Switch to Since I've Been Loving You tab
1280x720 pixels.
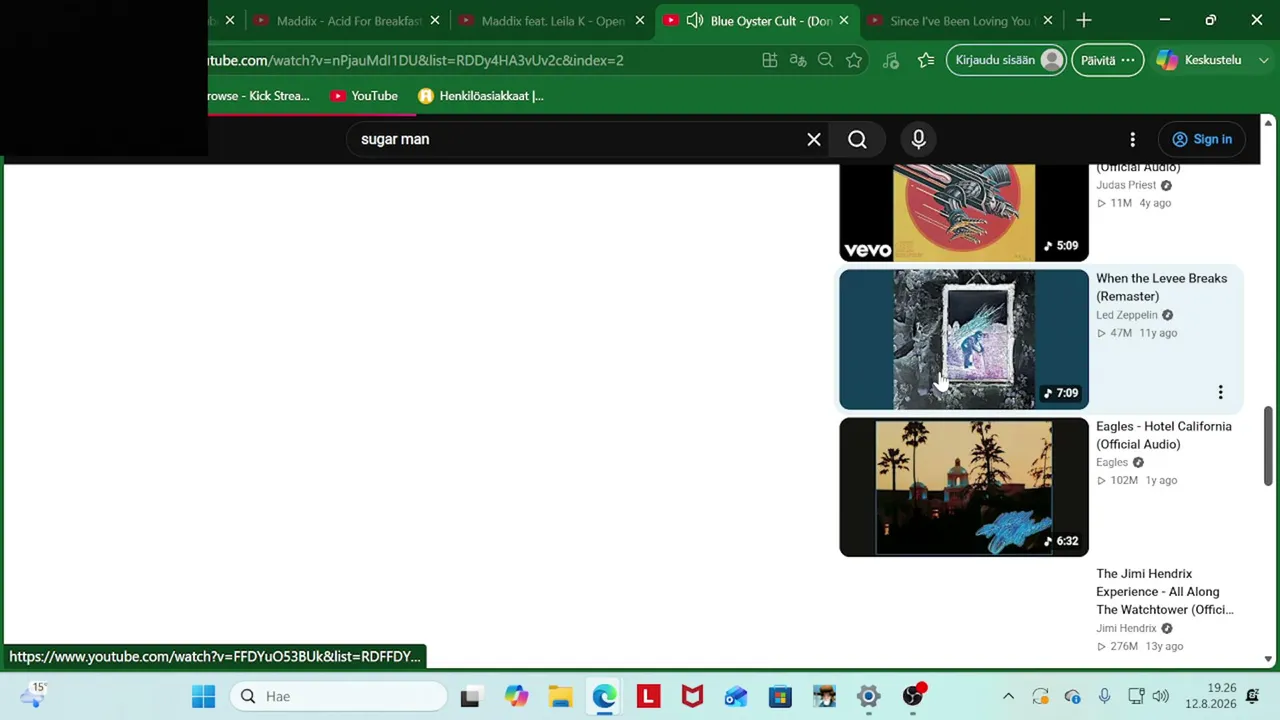[x=959, y=20]
